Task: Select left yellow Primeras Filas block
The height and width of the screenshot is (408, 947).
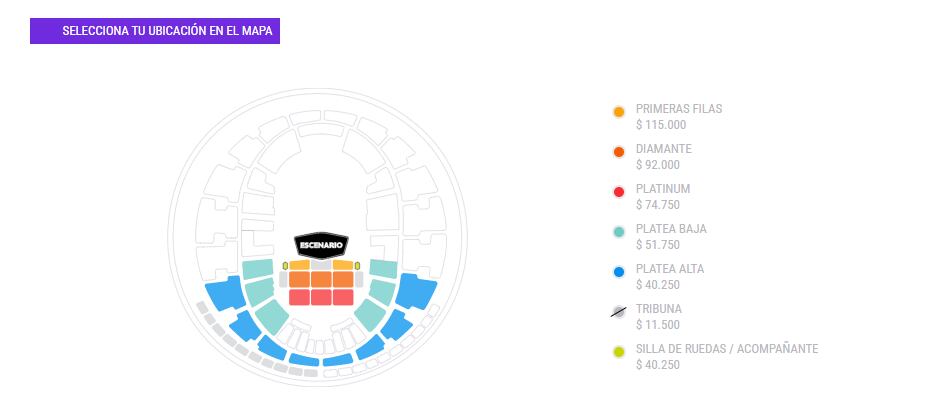Action: [x=299, y=265]
